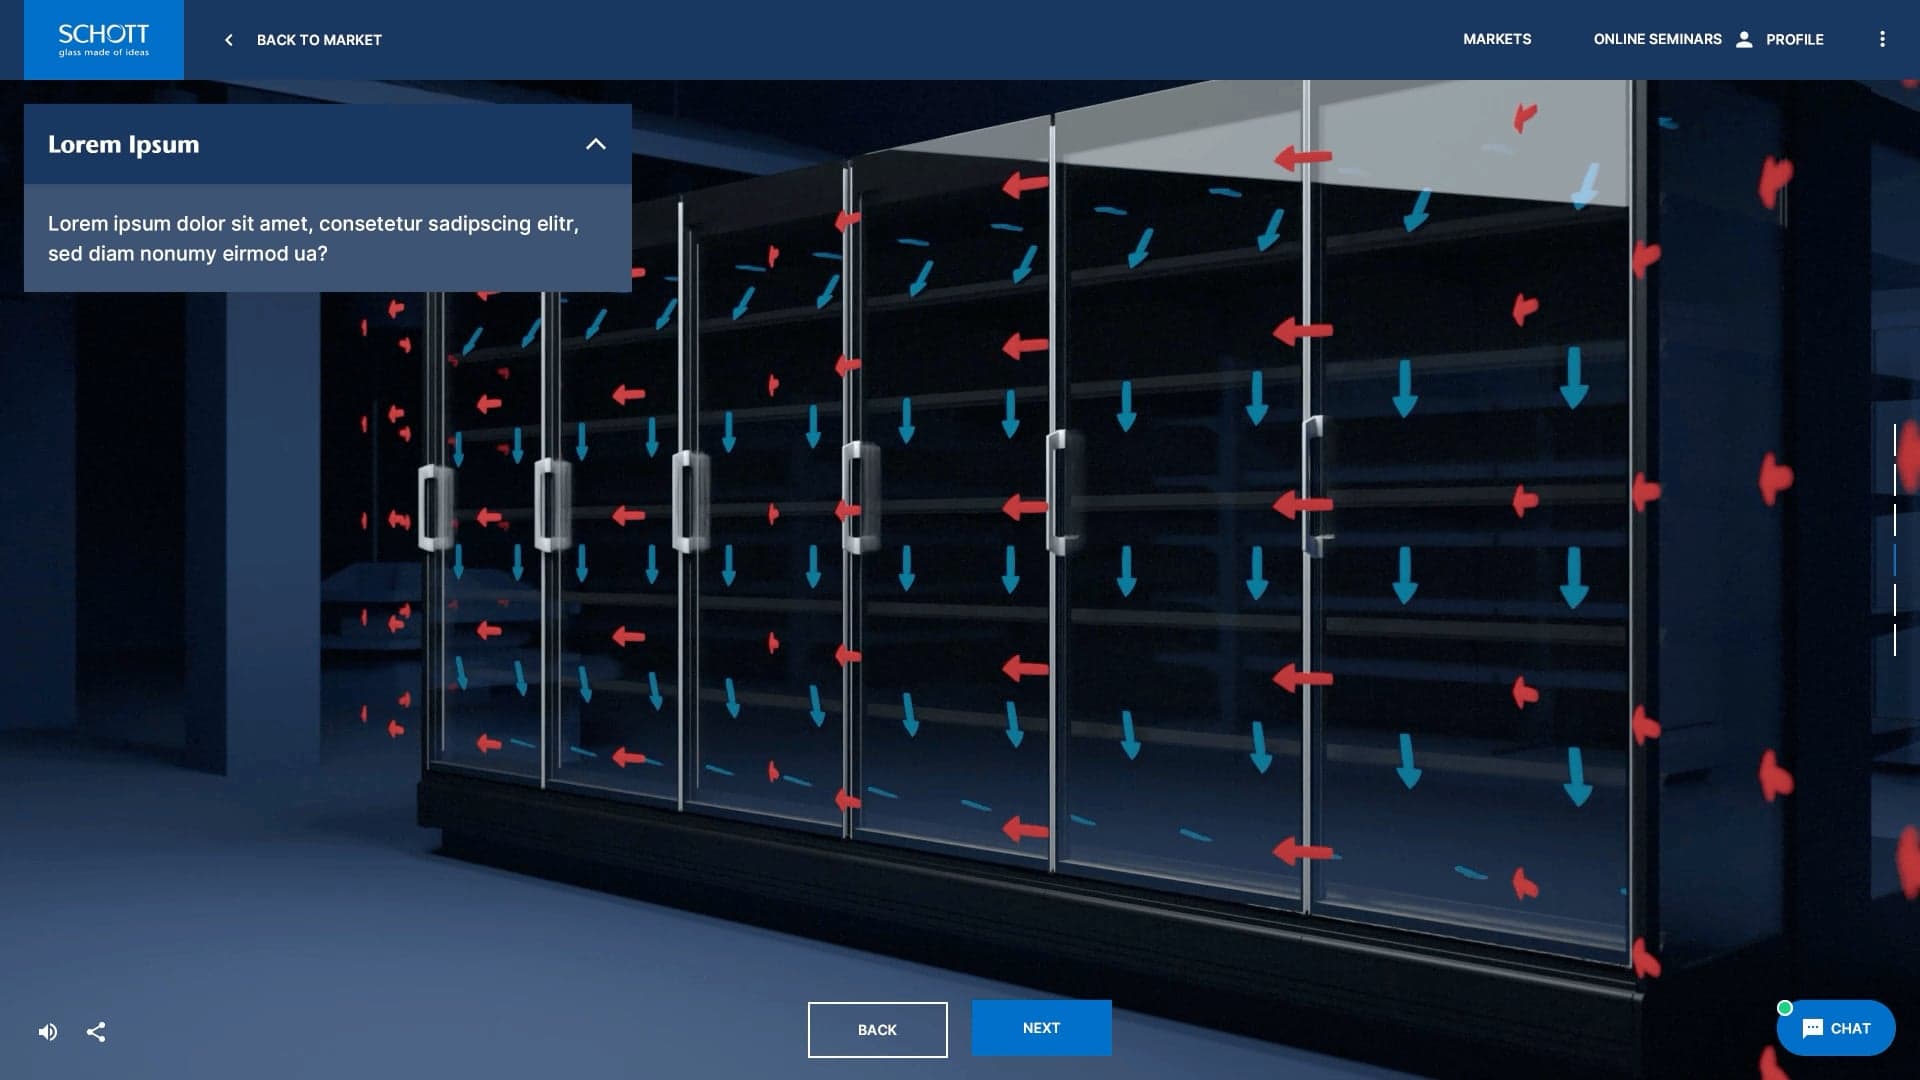
Task: Open the three-dot more options menu
Action: tap(1882, 39)
